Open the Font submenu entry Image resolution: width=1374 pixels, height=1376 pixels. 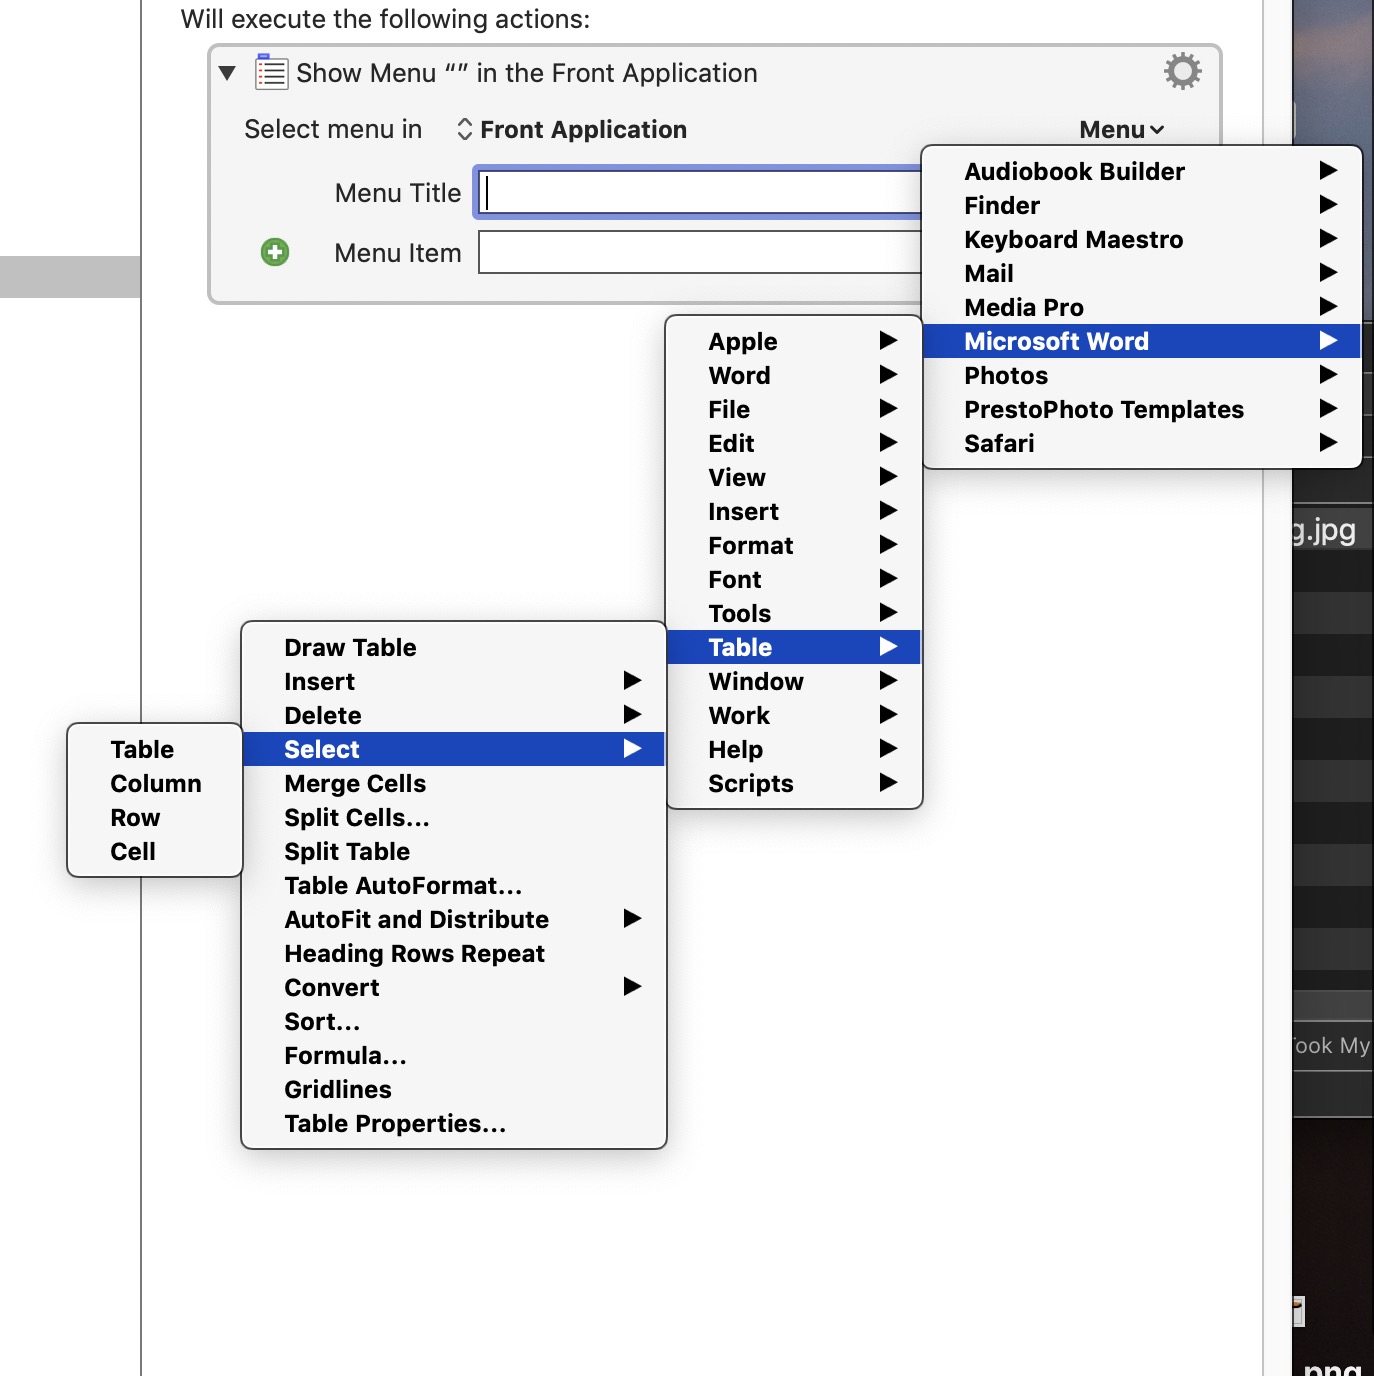794,580
